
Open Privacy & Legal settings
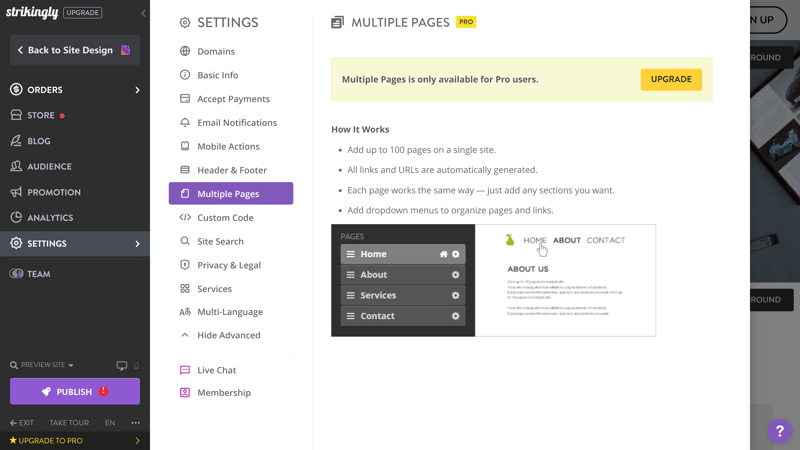pyautogui.click(x=231, y=265)
